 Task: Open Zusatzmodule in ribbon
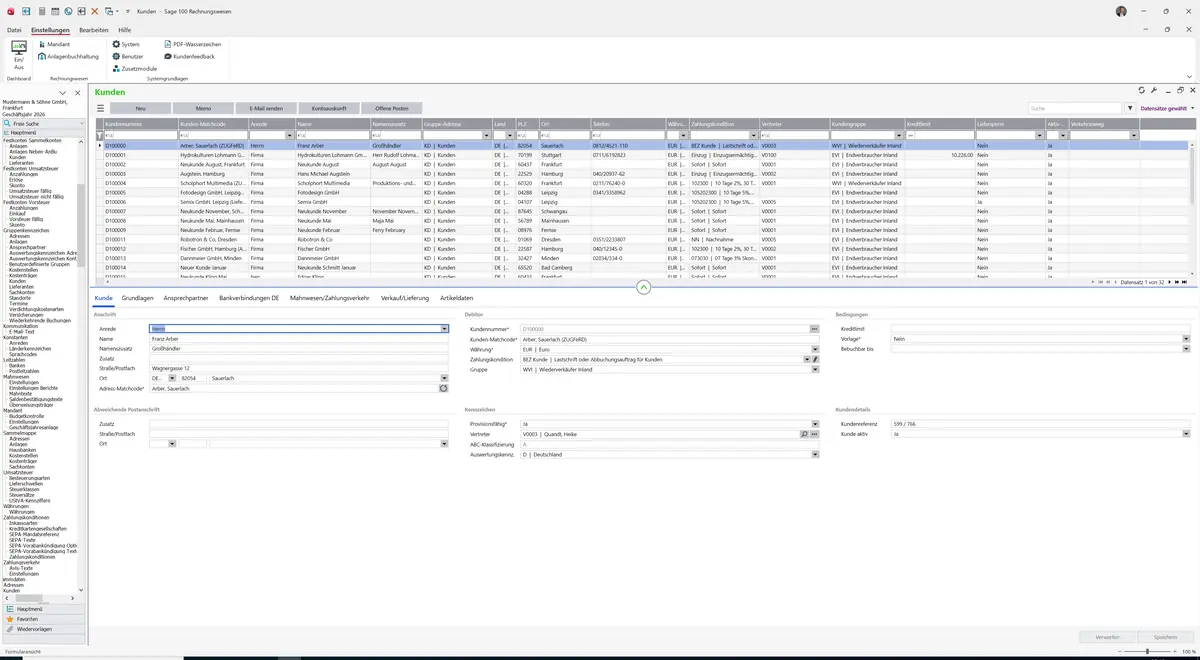pos(135,69)
